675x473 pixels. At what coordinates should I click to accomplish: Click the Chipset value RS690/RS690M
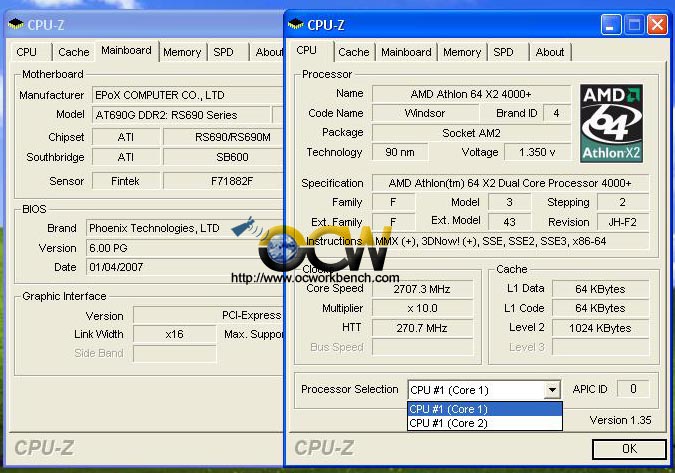[223, 137]
